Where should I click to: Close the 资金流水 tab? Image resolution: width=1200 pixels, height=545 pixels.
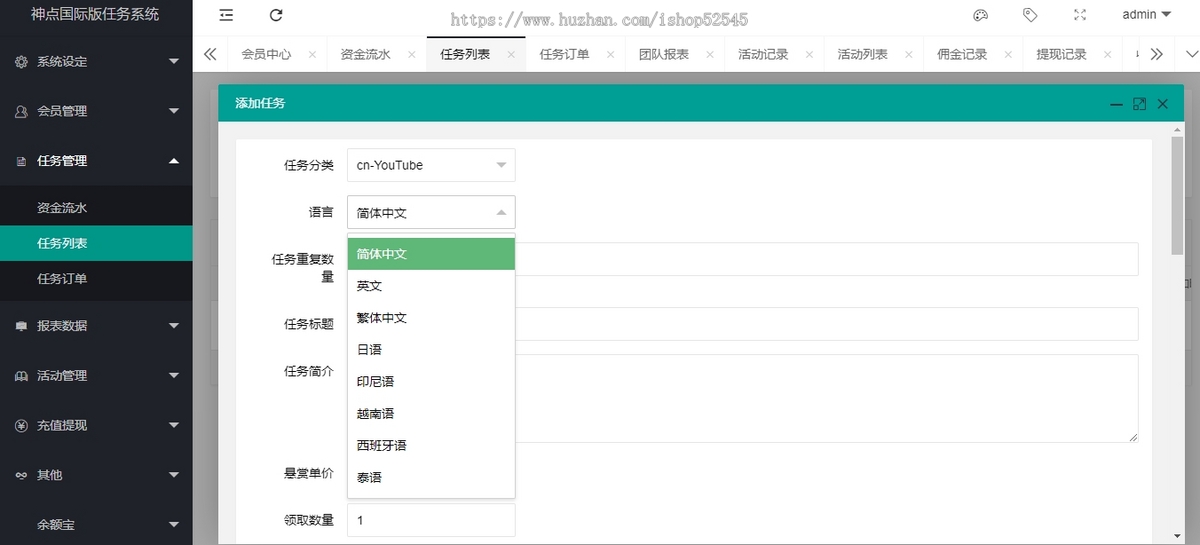point(411,55)
